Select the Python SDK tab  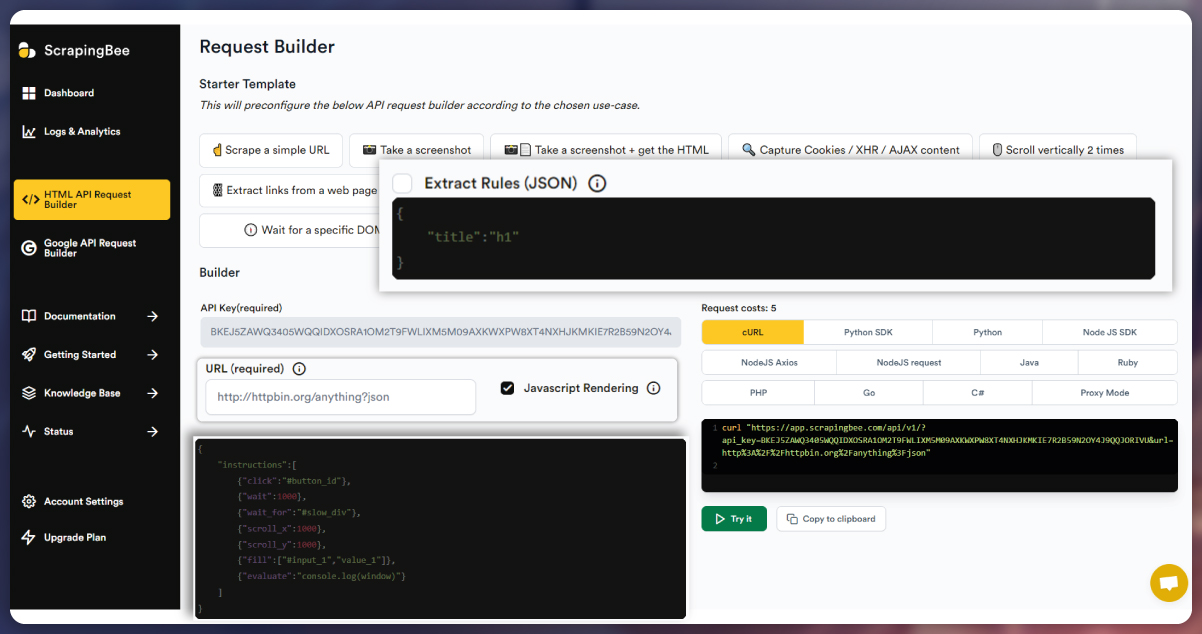(x=868, y=332)
